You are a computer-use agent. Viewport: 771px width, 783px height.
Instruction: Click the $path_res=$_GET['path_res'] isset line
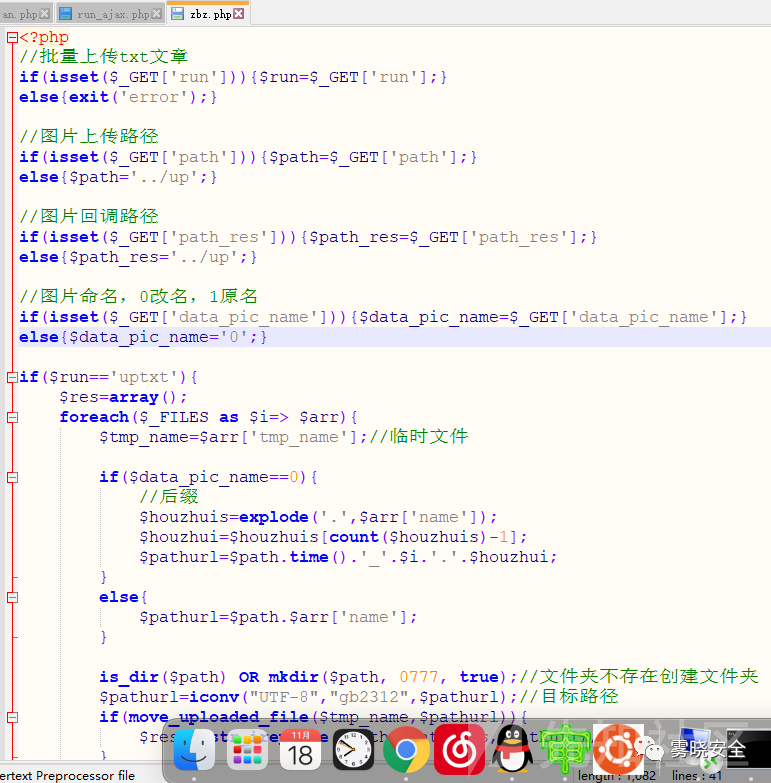[308, 237]
